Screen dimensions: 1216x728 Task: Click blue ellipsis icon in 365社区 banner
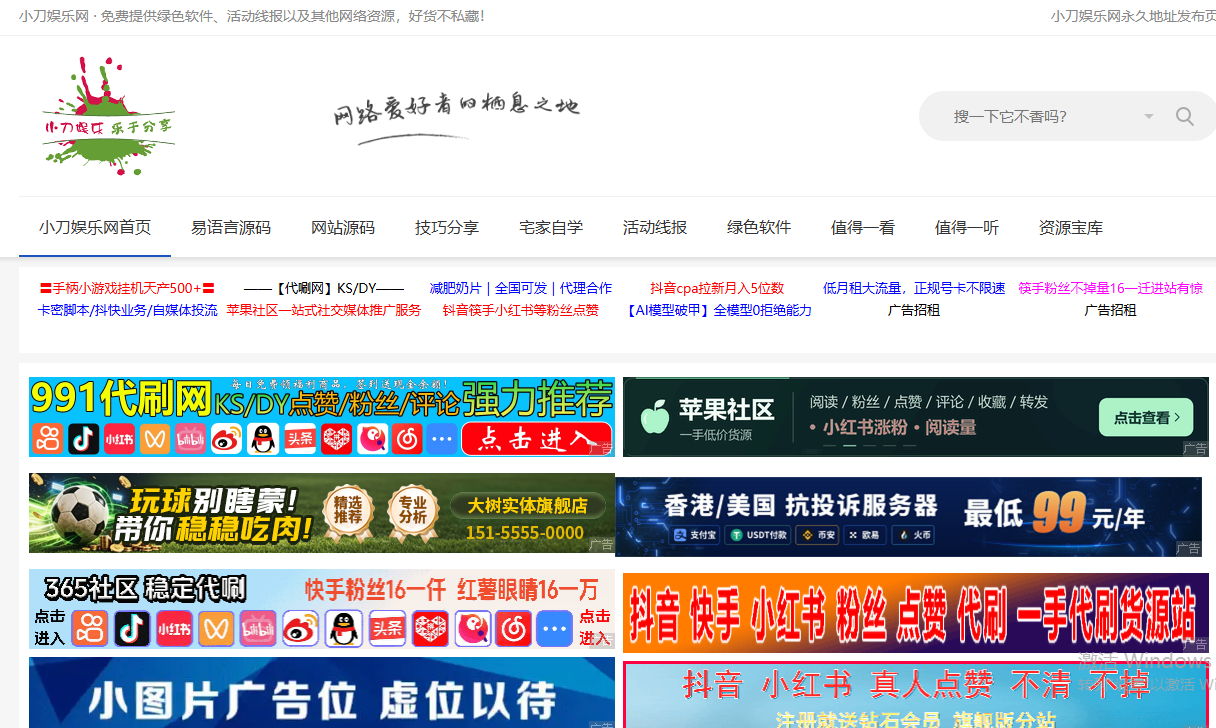[x=554, y=628]
